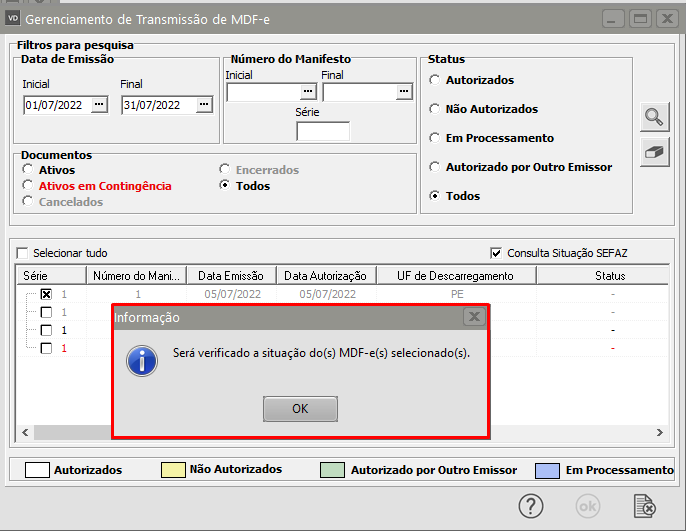
Task: Click the Final manifest number field
Action: pos(360,92)
